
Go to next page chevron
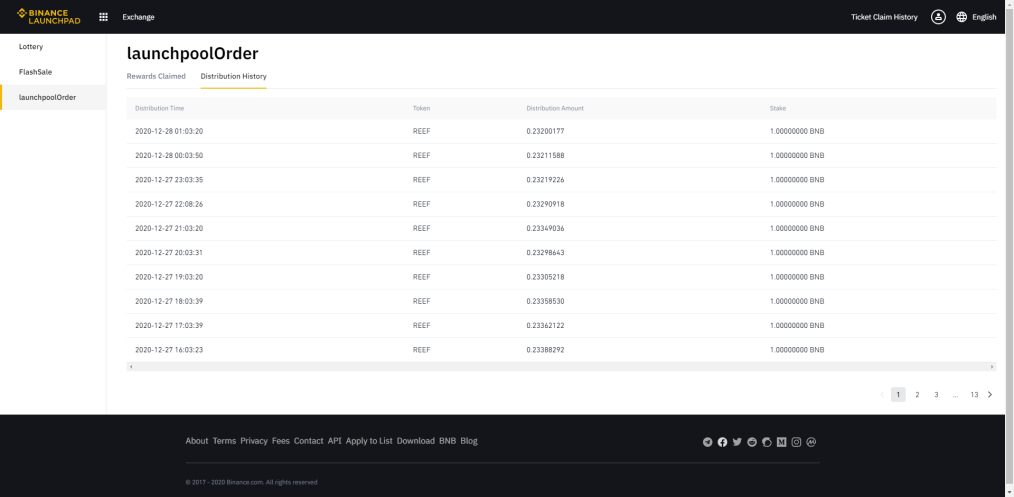[990, 394]
